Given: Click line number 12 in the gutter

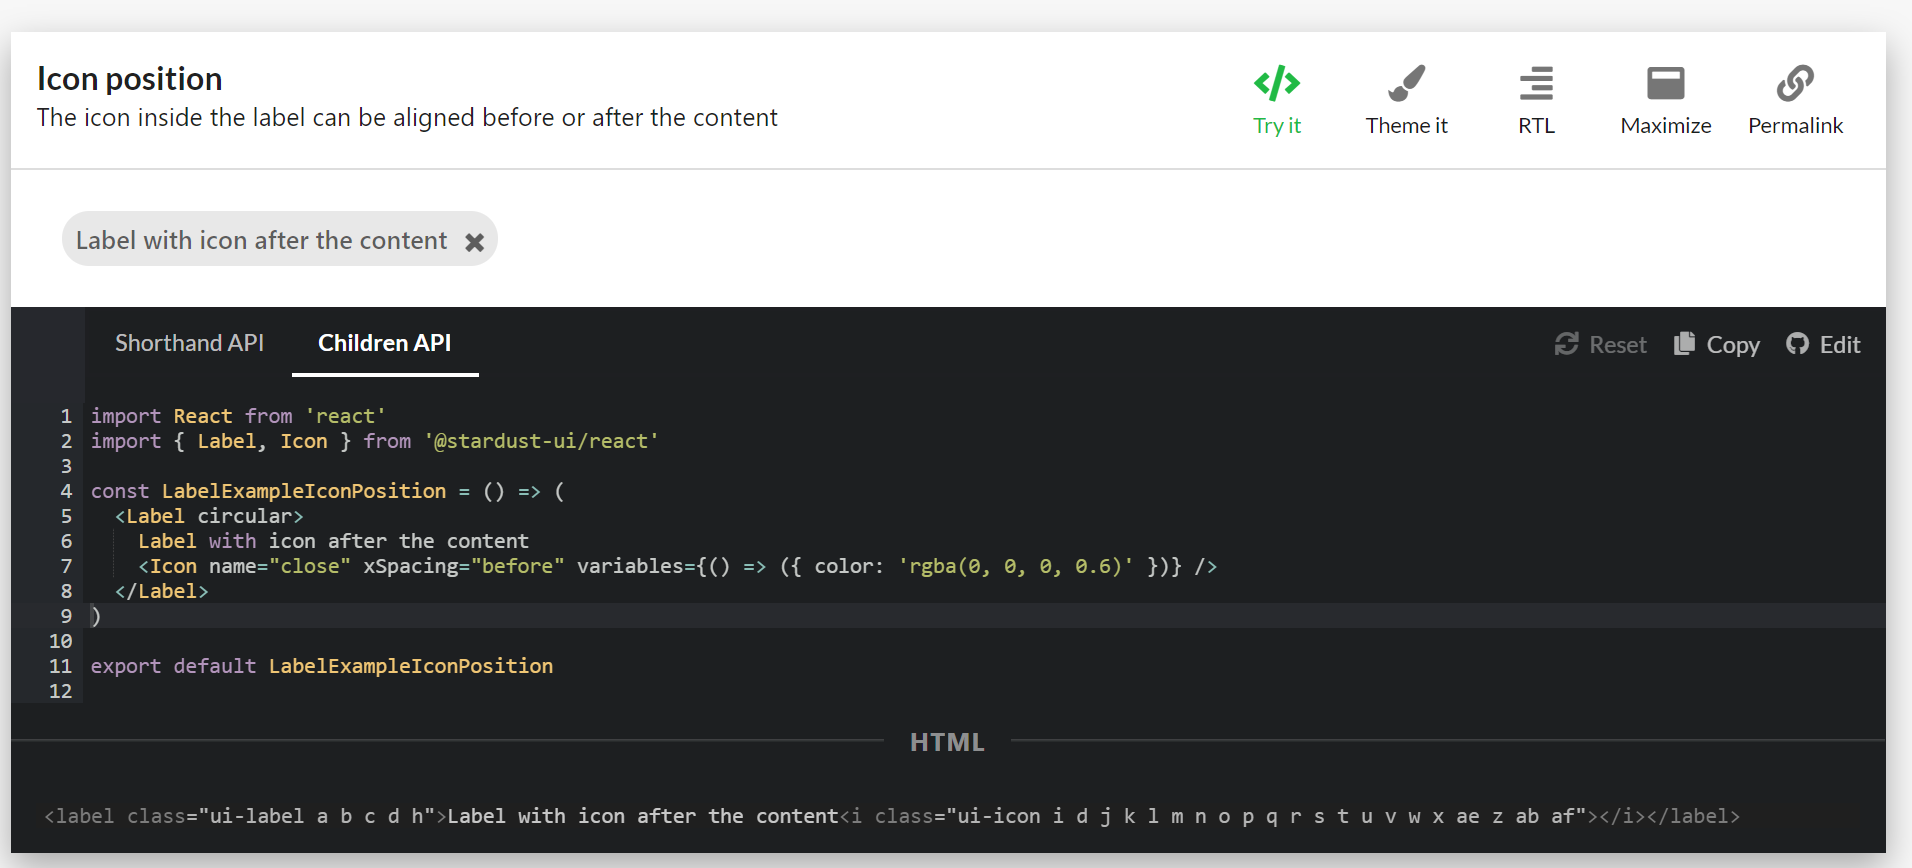Looking at the screenshot, I should click(x=61, y=691).
